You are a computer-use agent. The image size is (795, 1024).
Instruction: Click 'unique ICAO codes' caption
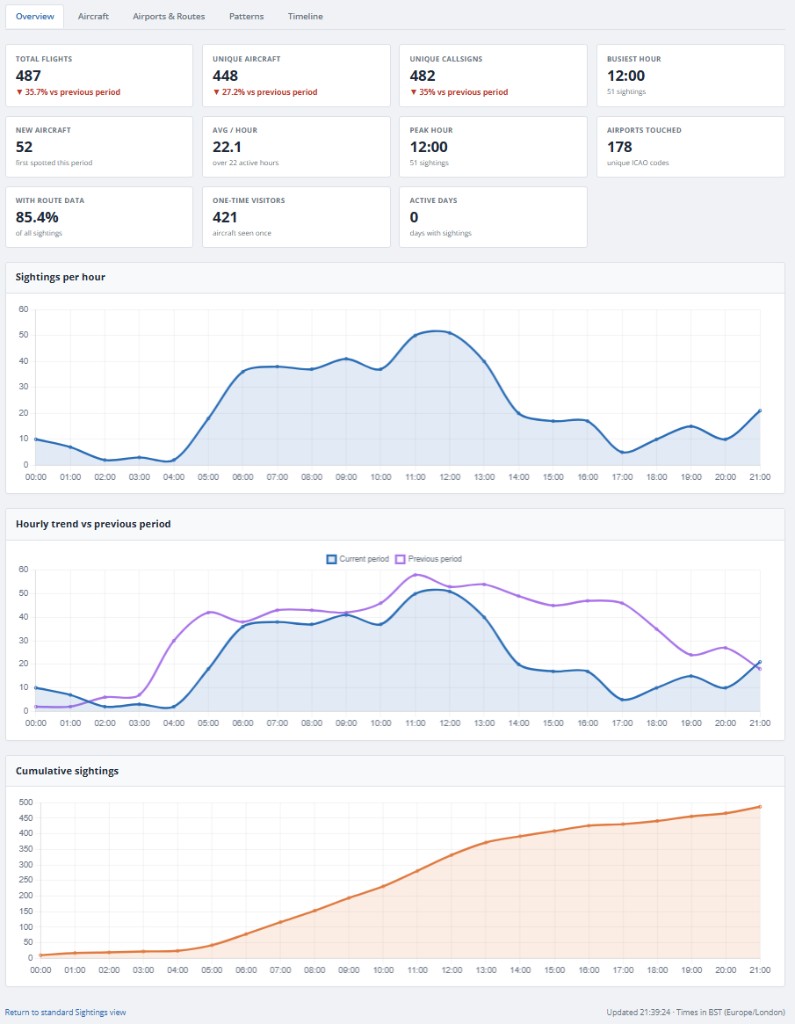pos(638,163)
